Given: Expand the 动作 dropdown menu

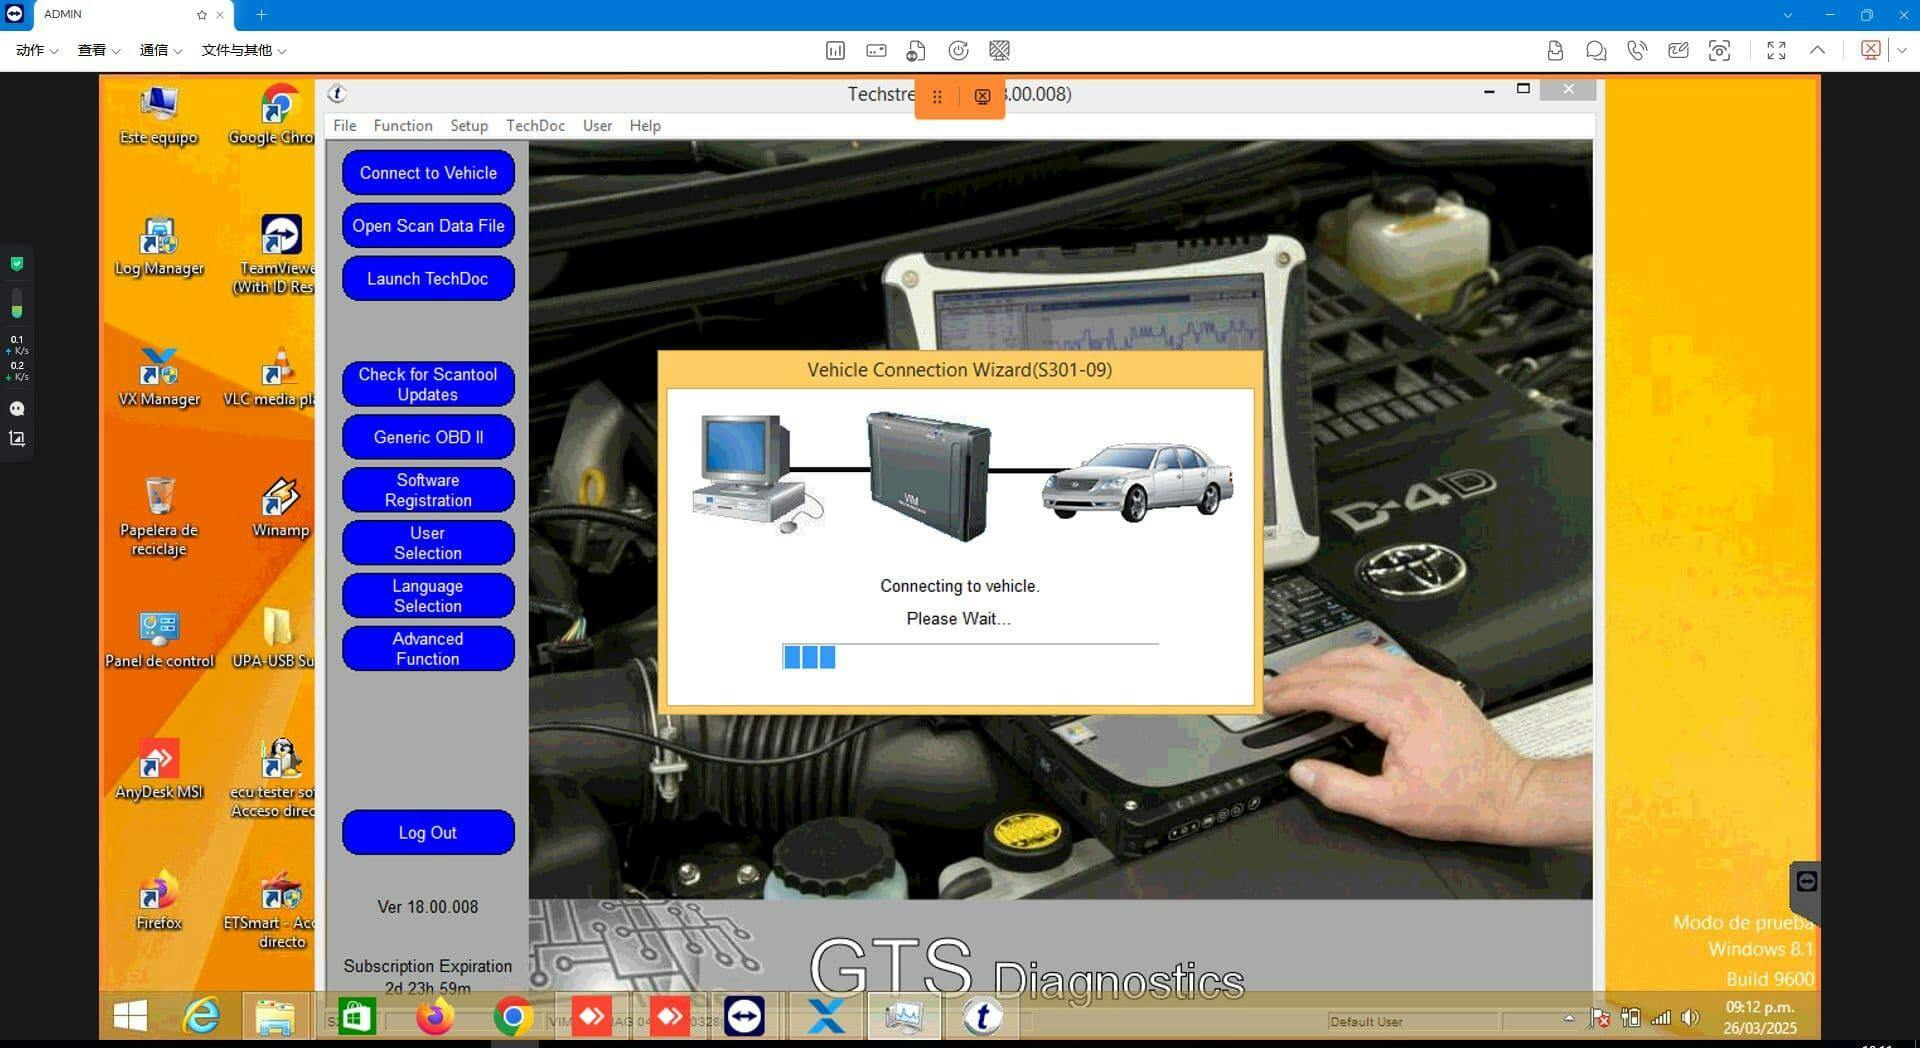Looking at the screenshot, I should 37,50.
